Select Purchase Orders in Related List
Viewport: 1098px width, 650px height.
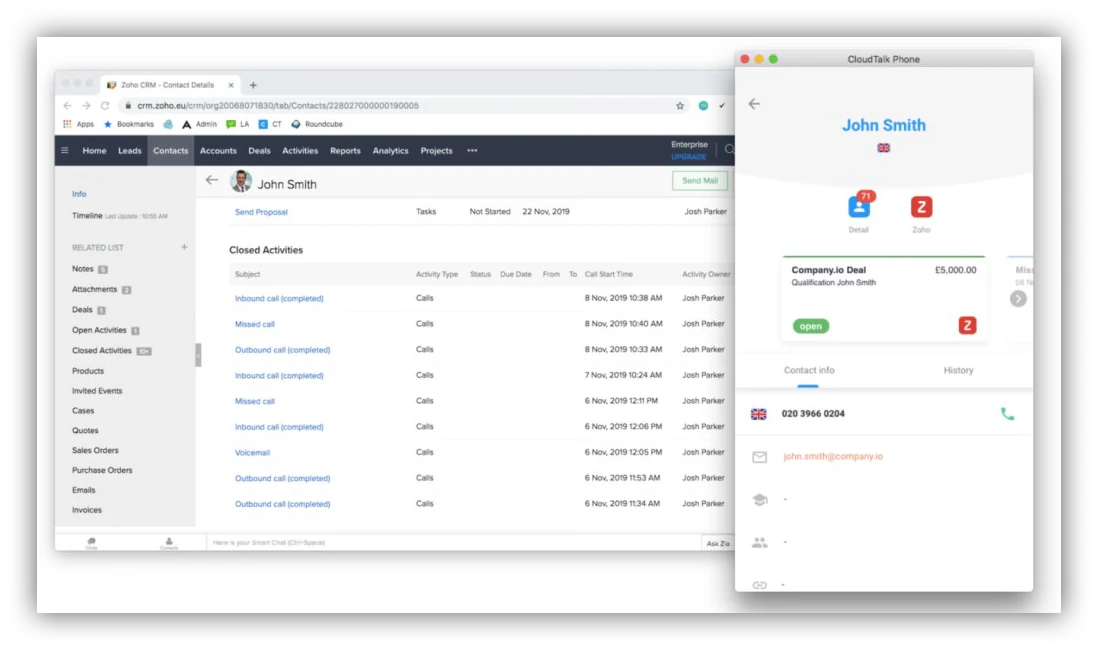102,471
